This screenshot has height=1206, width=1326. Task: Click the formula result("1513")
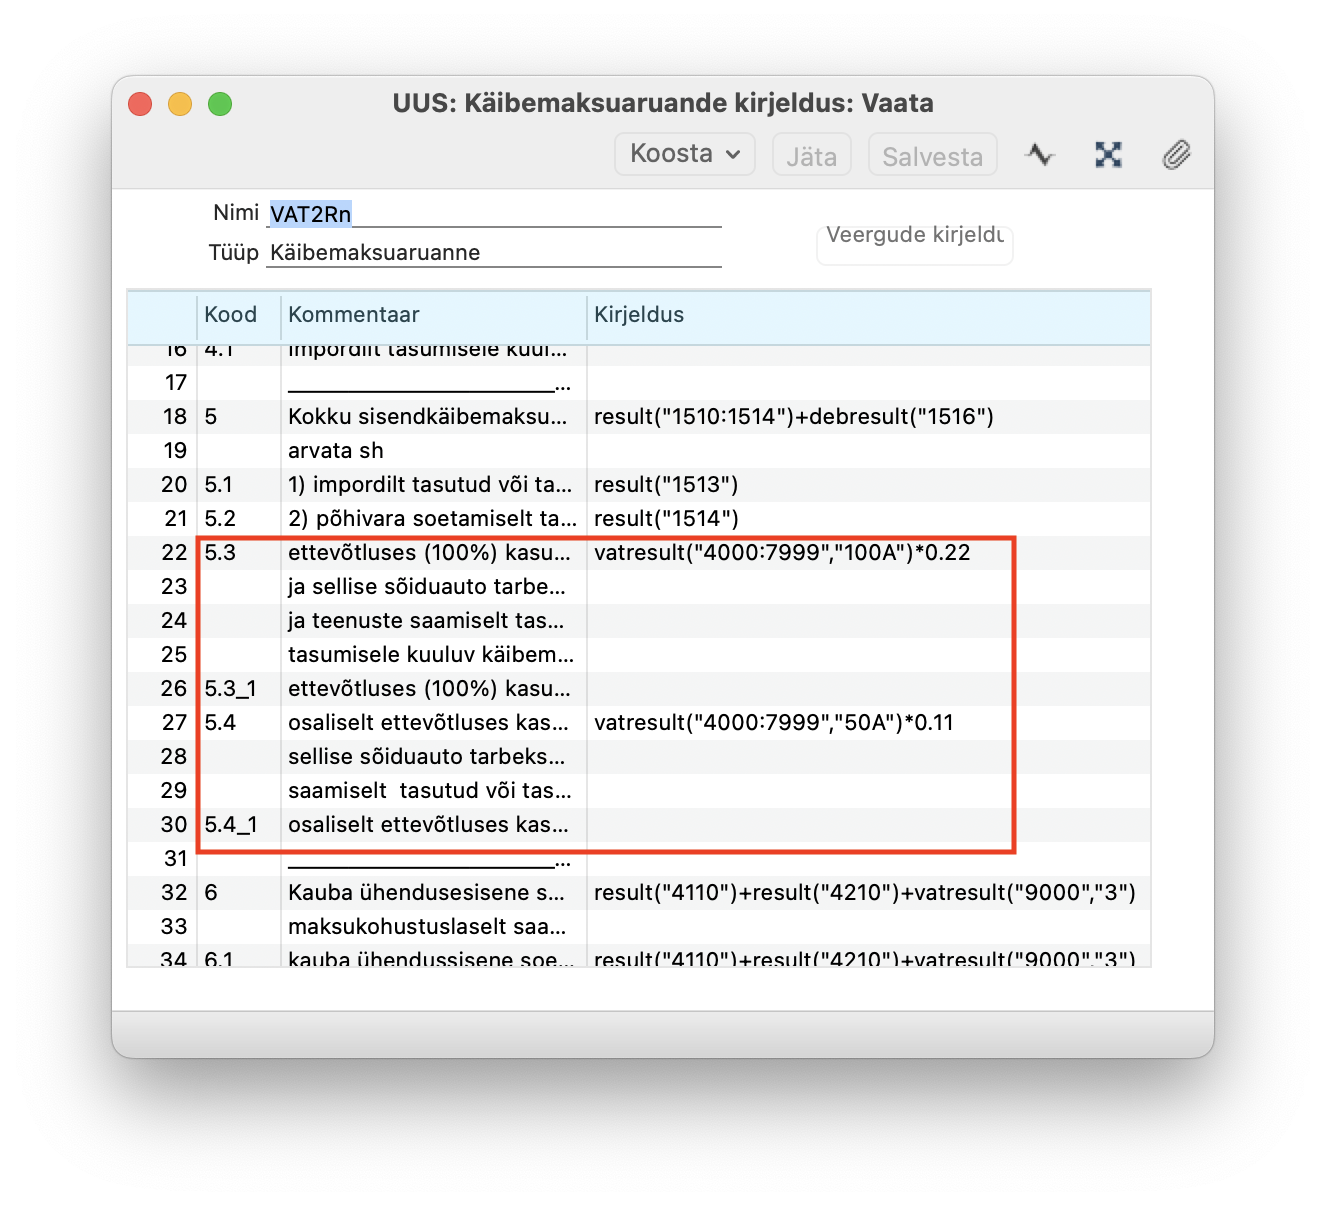666,485
